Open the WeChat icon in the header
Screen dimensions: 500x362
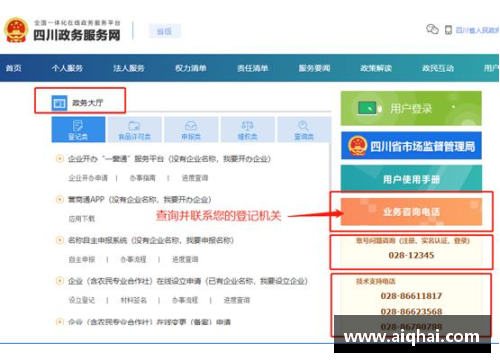[x=432, y=29]
